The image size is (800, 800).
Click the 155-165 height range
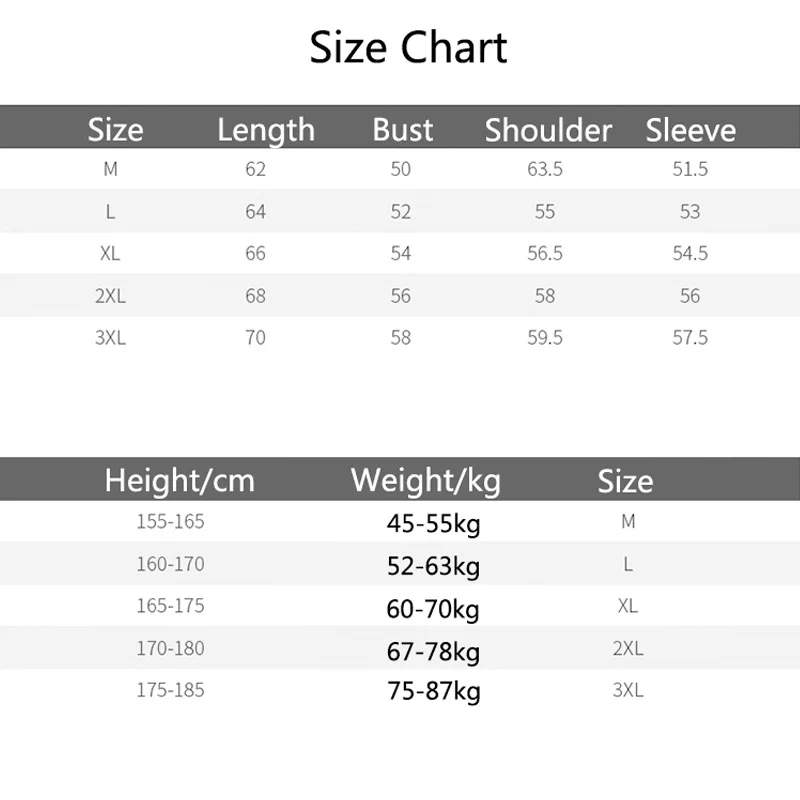tap(170, 522)
